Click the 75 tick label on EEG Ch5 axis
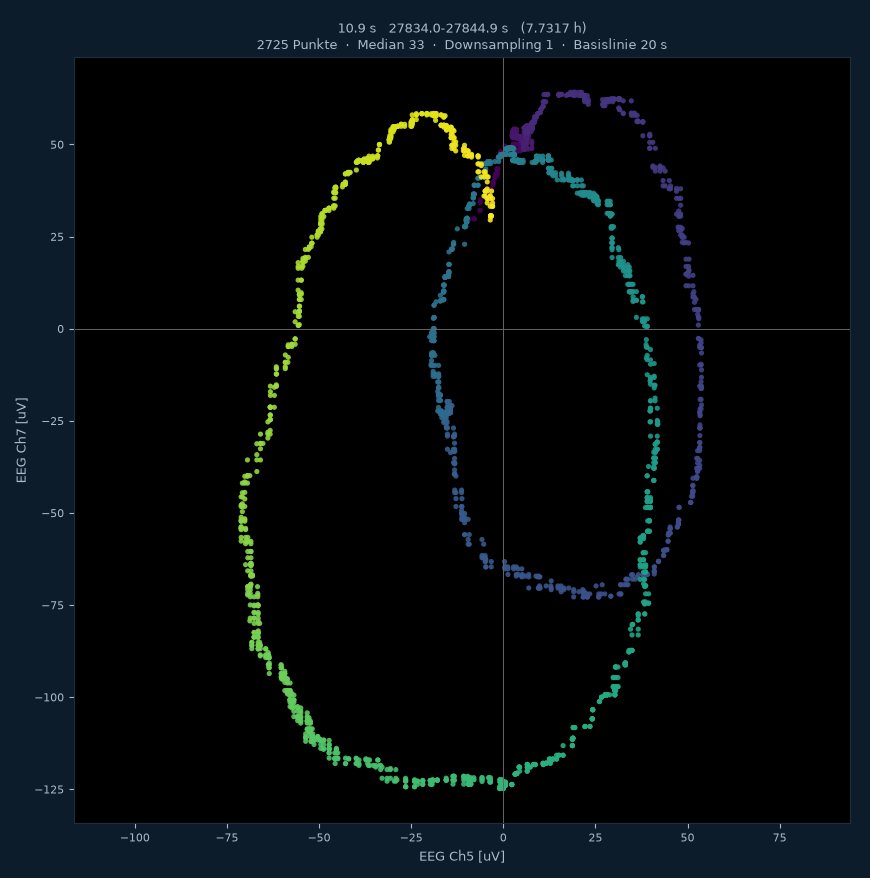The height and width of the screenshot is (878, 870). 779,838
